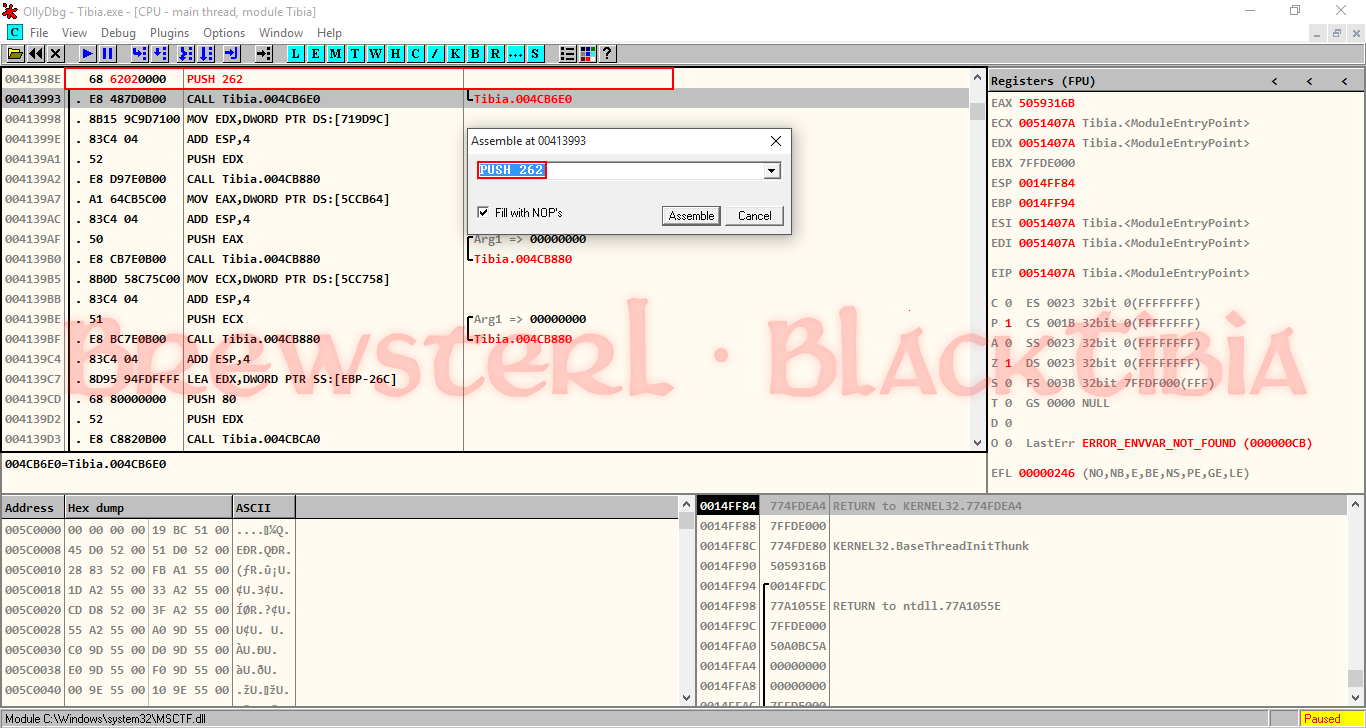Viewport: 1366px width, 728px height.
Task: Click the ESP register value 0014FF84
Action: 1046,183
